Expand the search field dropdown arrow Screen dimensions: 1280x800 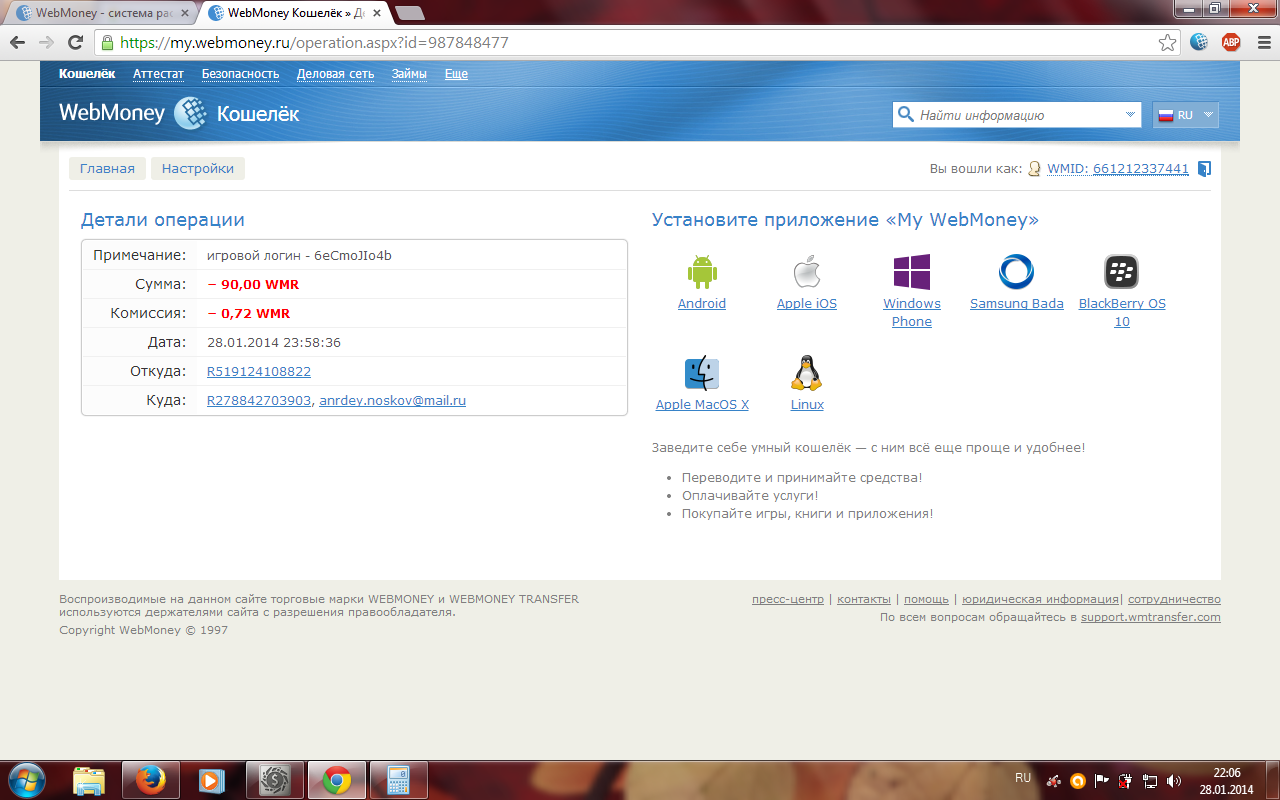tap(1130, 115)
